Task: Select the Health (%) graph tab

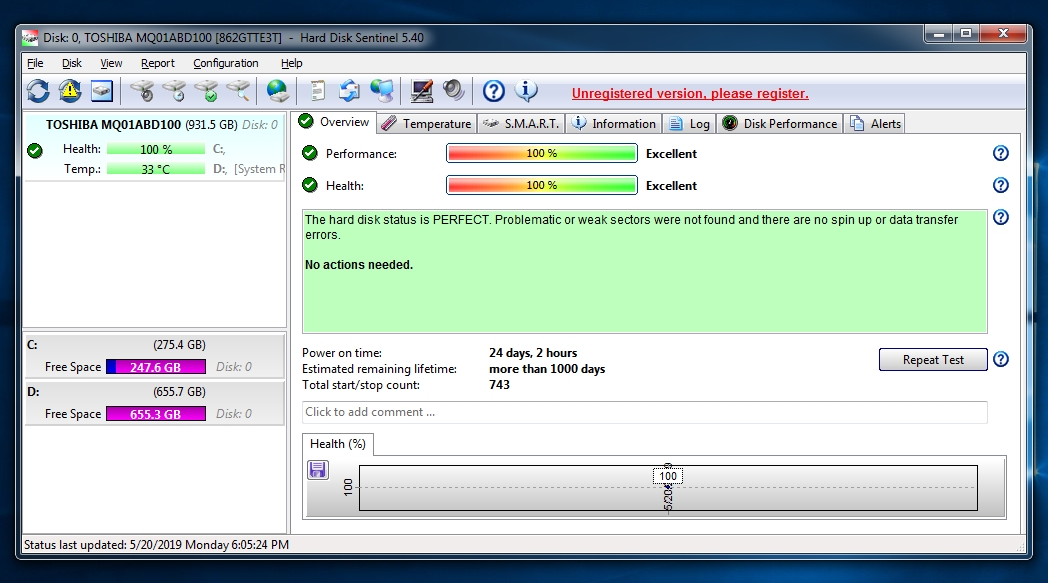Action: click(338, 444)
